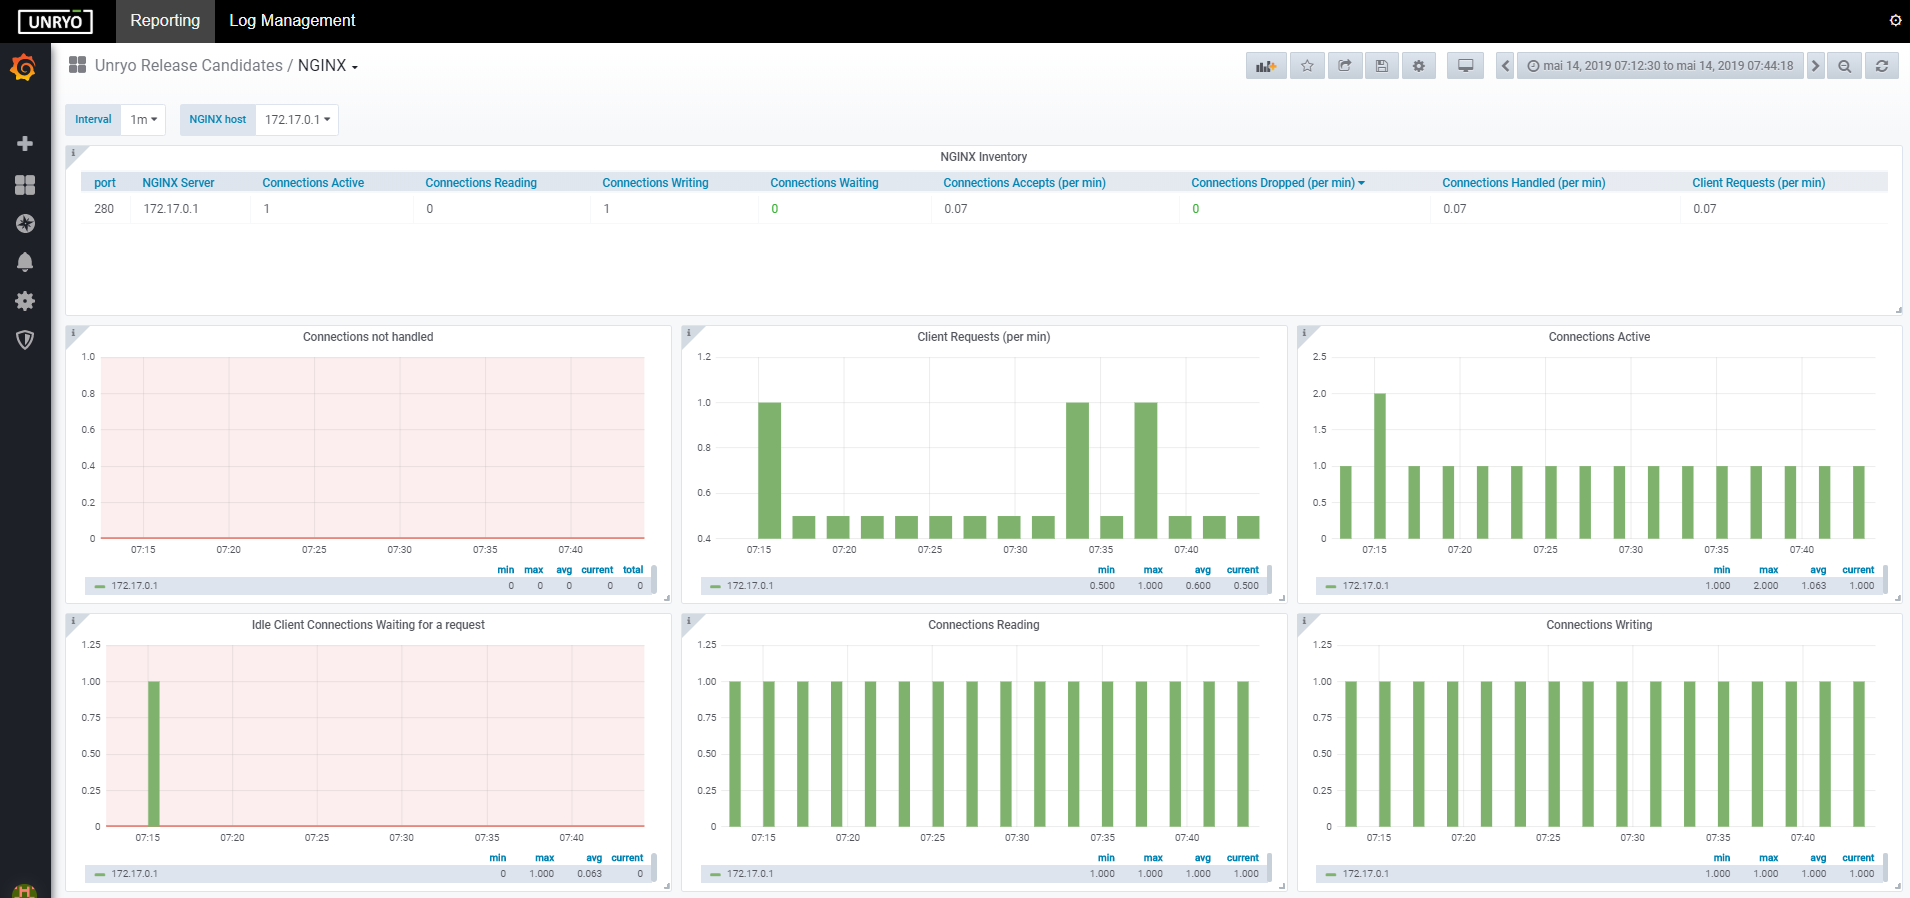Star this dashboard as favorite

[1307, 66]
